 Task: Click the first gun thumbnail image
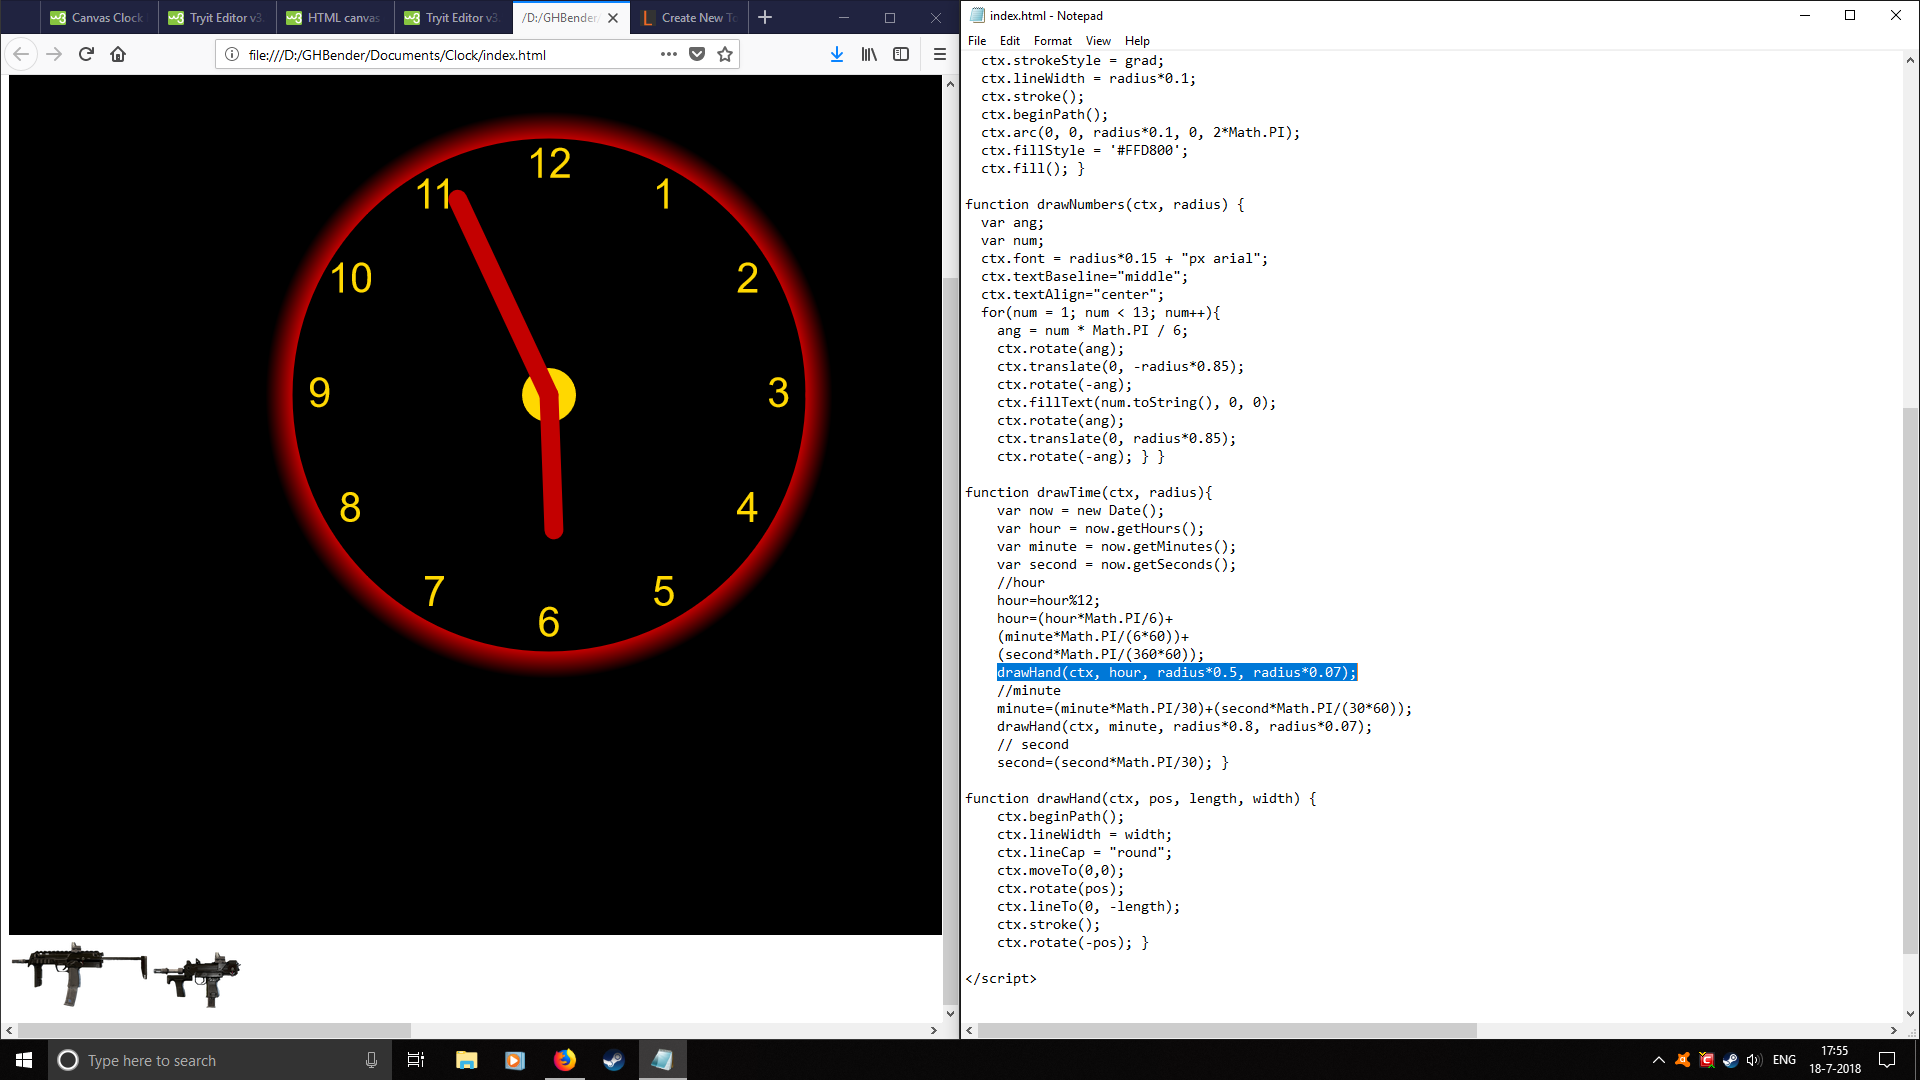click(79, 973)
